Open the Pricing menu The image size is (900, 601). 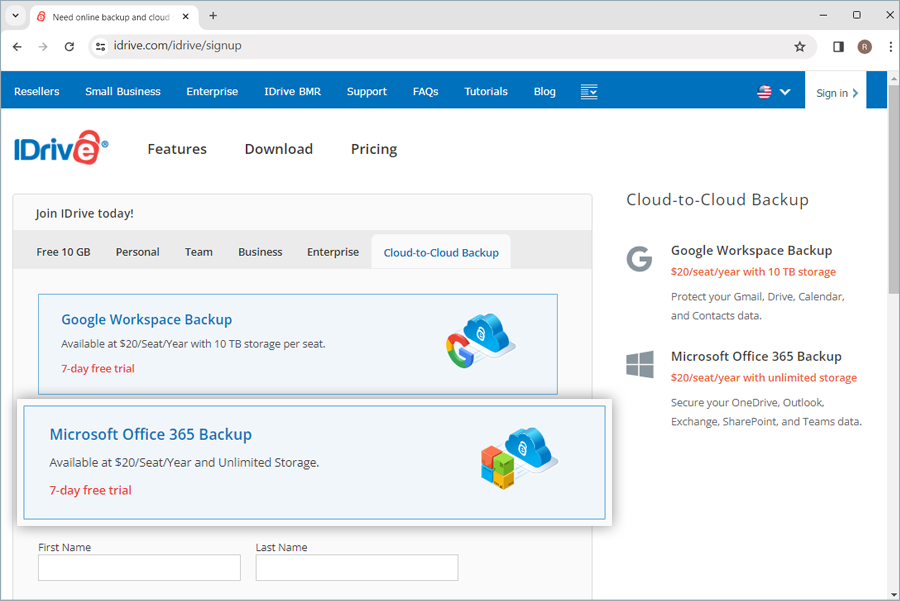(374, 149)
